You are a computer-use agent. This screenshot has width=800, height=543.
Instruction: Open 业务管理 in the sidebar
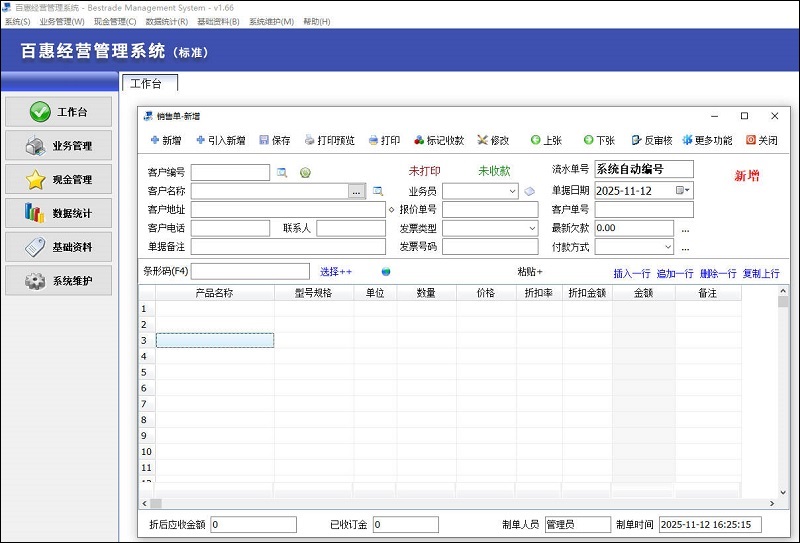click(x=59, y=145)
